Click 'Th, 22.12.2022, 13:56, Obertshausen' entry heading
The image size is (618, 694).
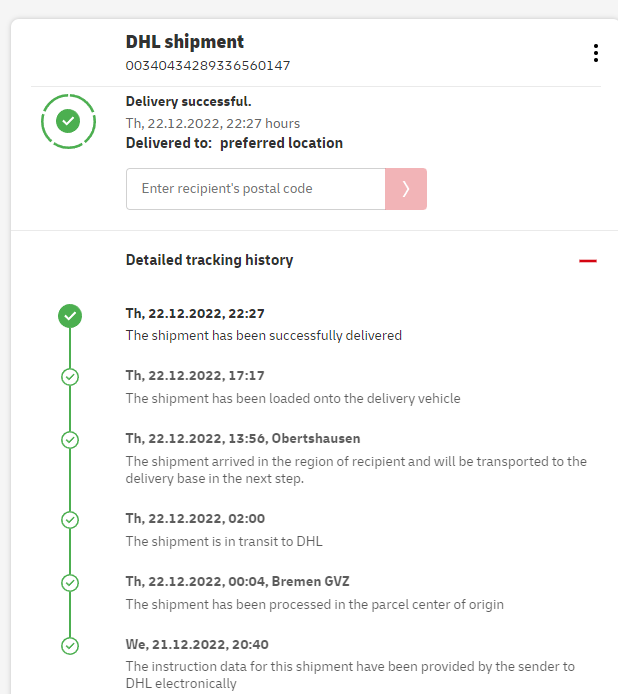[243, 438]
